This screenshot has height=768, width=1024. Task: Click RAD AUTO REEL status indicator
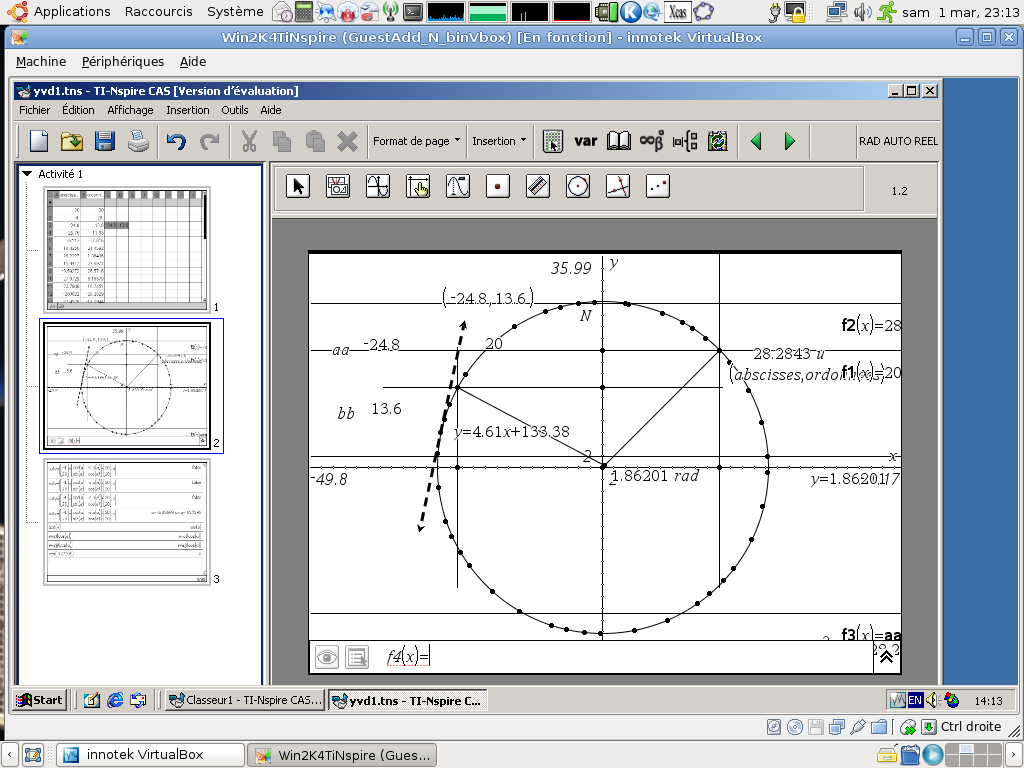click(x=898, y=141)
